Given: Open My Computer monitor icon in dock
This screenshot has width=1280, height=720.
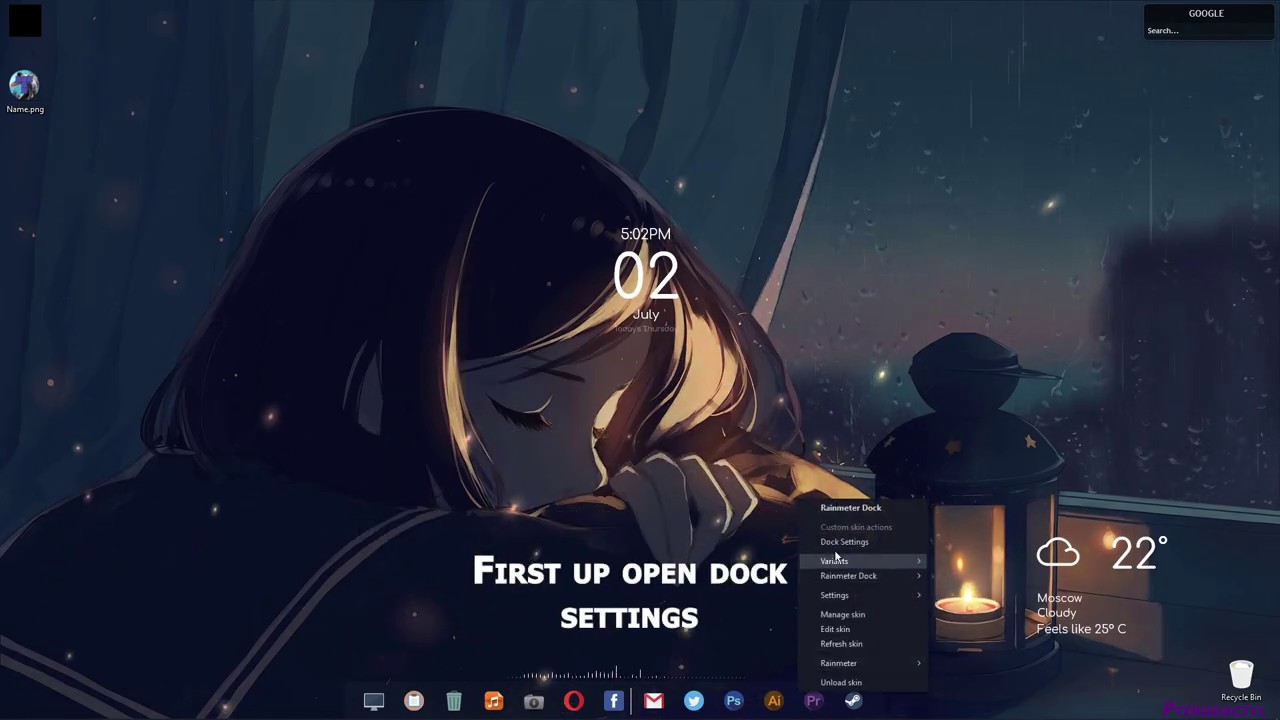Looking at the screenshot, I should (x=374, y=701).
